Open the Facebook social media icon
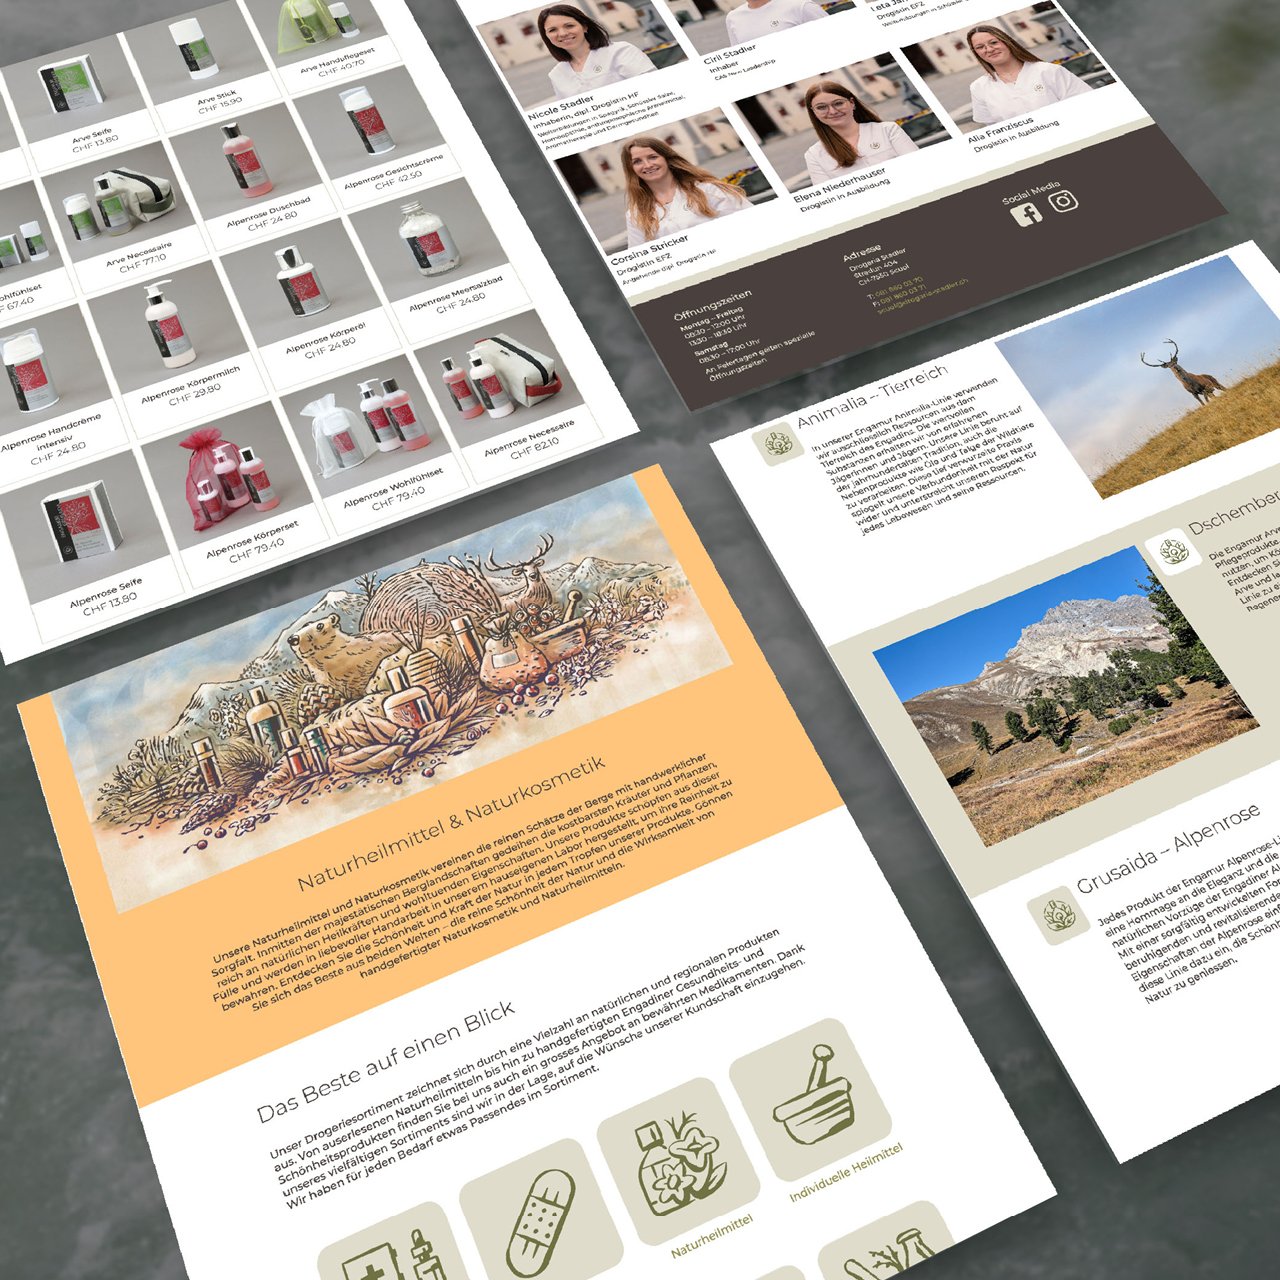 1026,214
